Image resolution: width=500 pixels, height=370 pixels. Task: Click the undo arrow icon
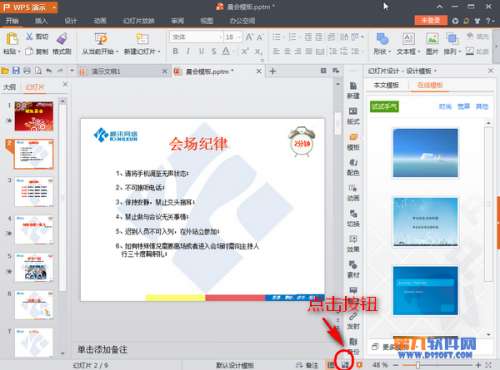click(x=49, y=71)
